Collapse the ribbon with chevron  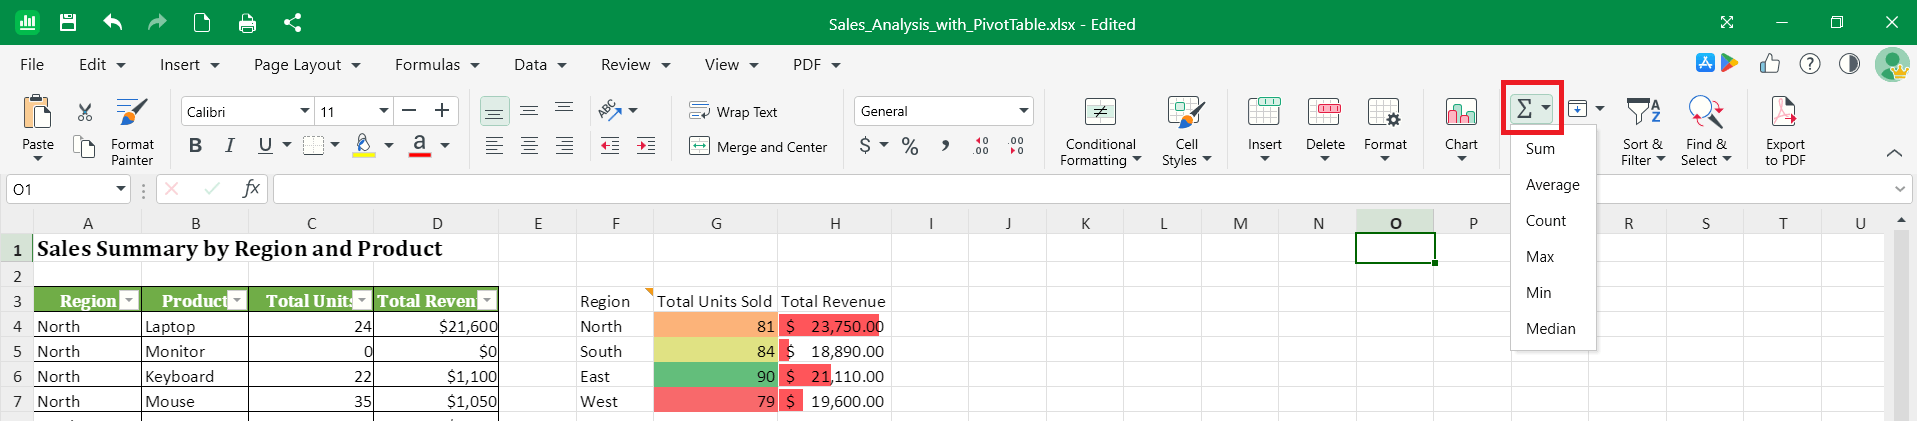[1894, 153]
